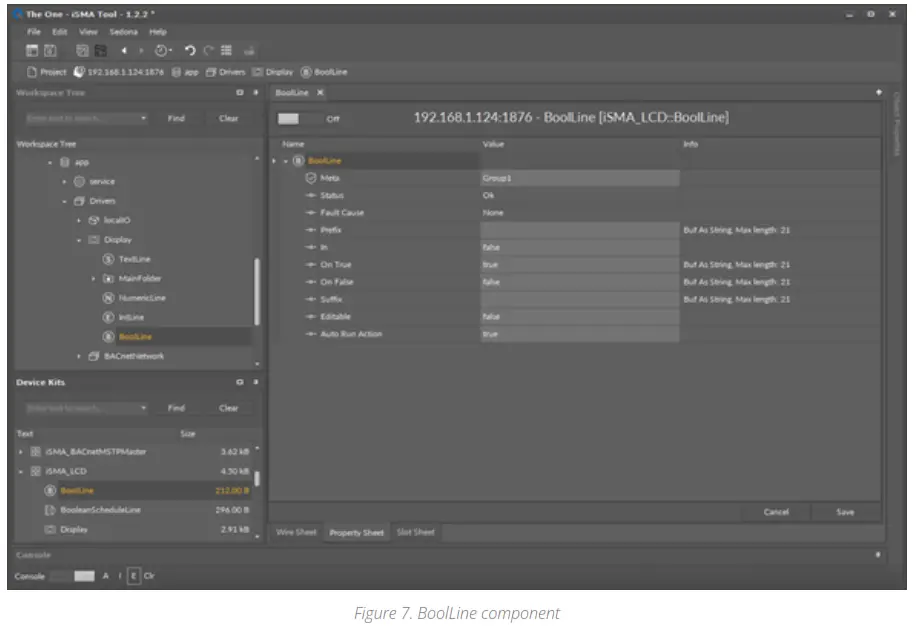Open the Sedona menu
This screenshot has width=916, height=629.
coord(123,32)
